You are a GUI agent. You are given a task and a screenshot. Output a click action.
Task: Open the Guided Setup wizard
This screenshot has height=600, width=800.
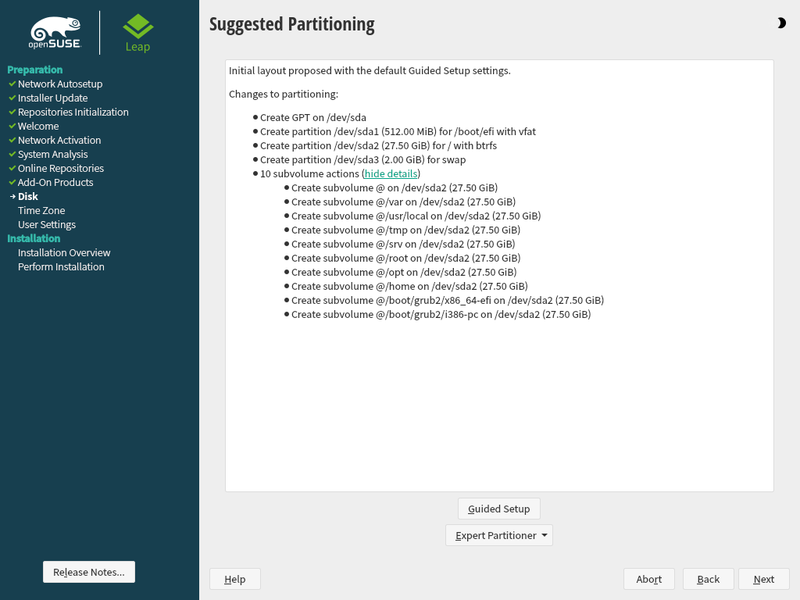point(499,509)
